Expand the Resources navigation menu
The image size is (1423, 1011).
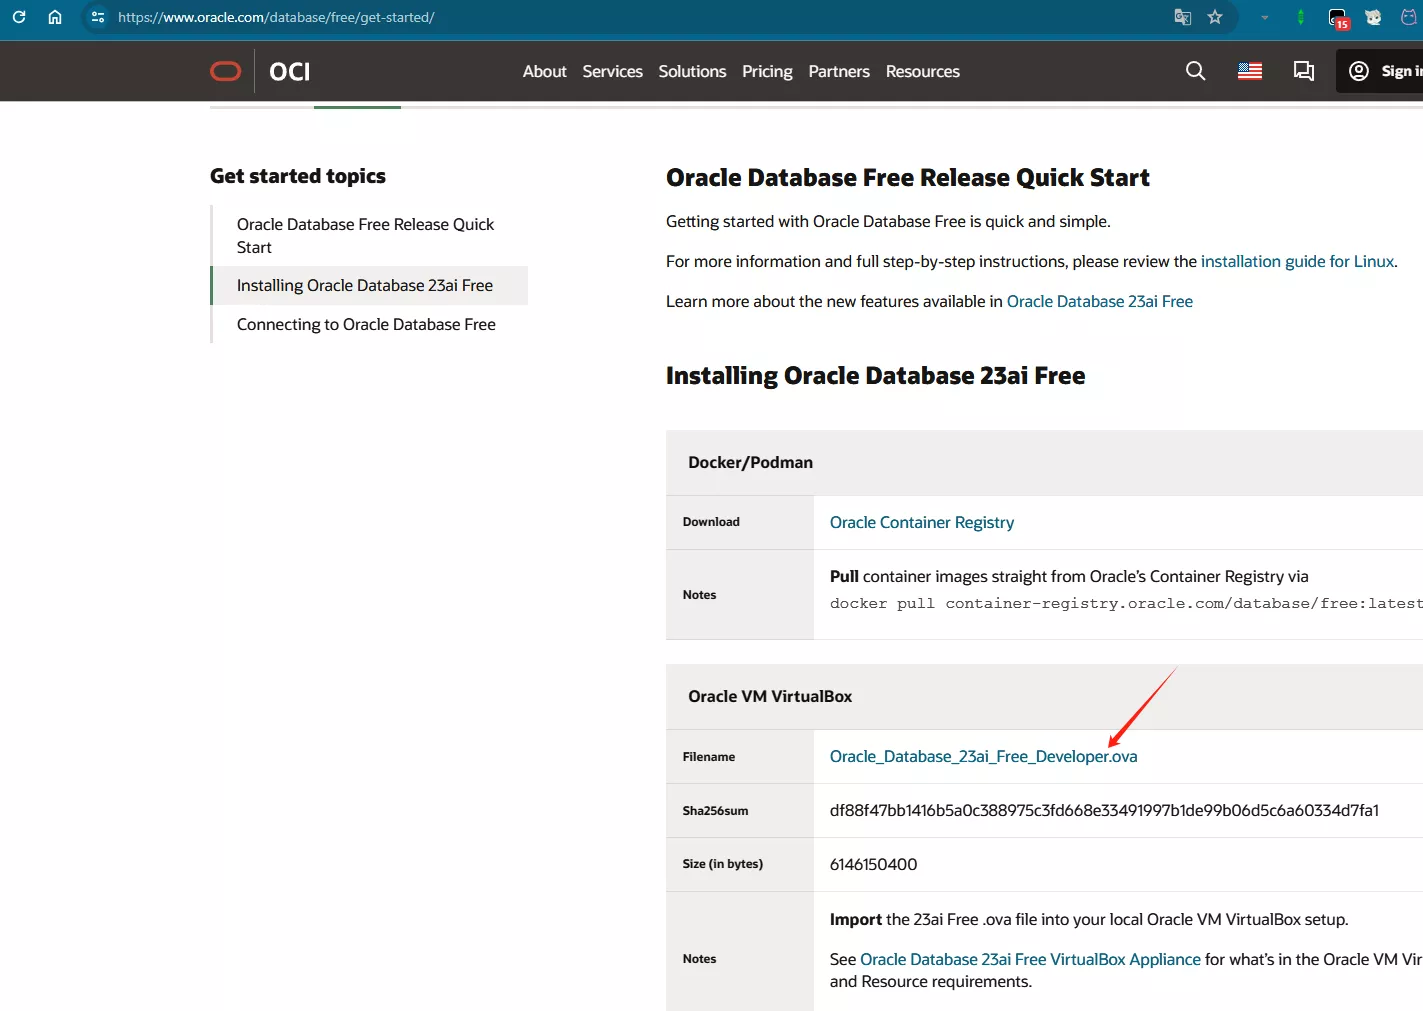pyautogui.click(x=922, y=71)
